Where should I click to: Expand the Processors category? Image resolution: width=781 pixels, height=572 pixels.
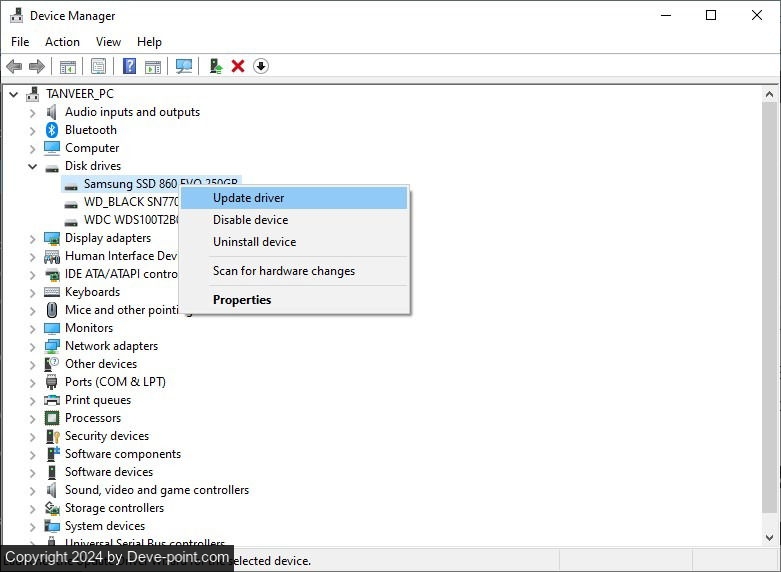[x=32, y=418]
